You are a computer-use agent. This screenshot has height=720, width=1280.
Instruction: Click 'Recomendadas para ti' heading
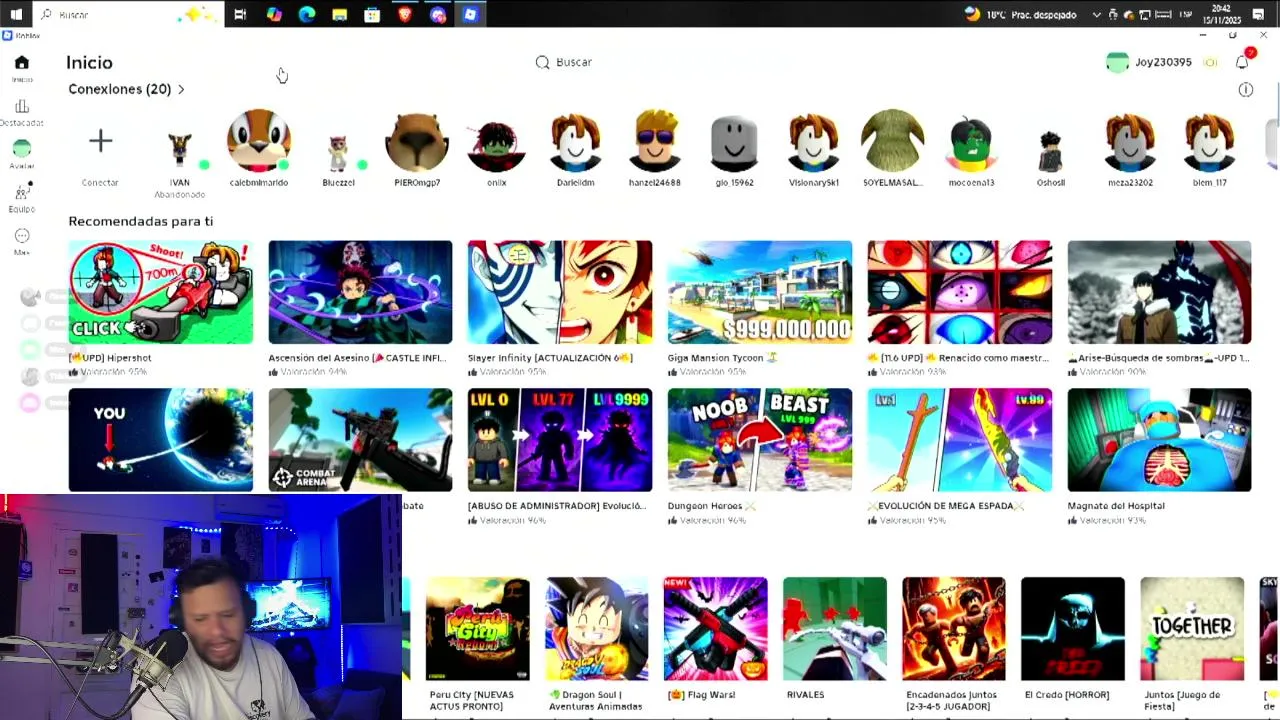click(x=141, y=221)
